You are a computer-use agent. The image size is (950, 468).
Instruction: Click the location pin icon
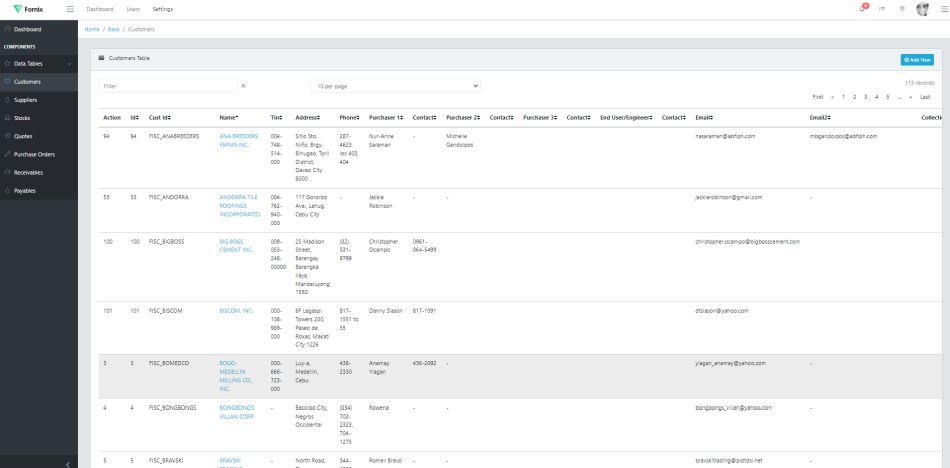coord(902,9)
